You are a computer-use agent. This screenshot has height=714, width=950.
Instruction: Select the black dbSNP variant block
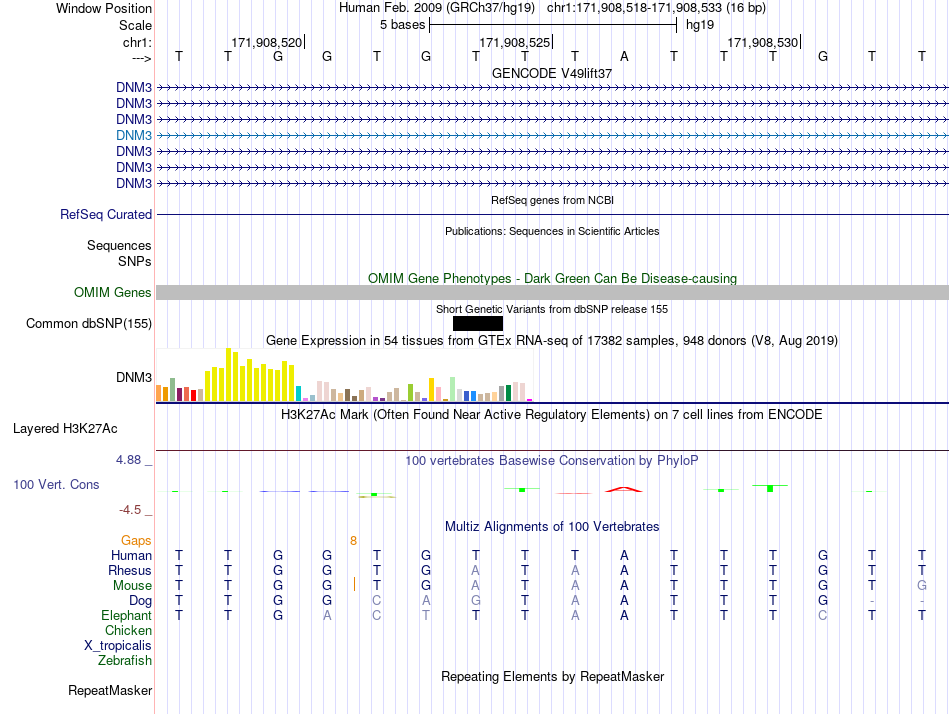pos(477,324)
